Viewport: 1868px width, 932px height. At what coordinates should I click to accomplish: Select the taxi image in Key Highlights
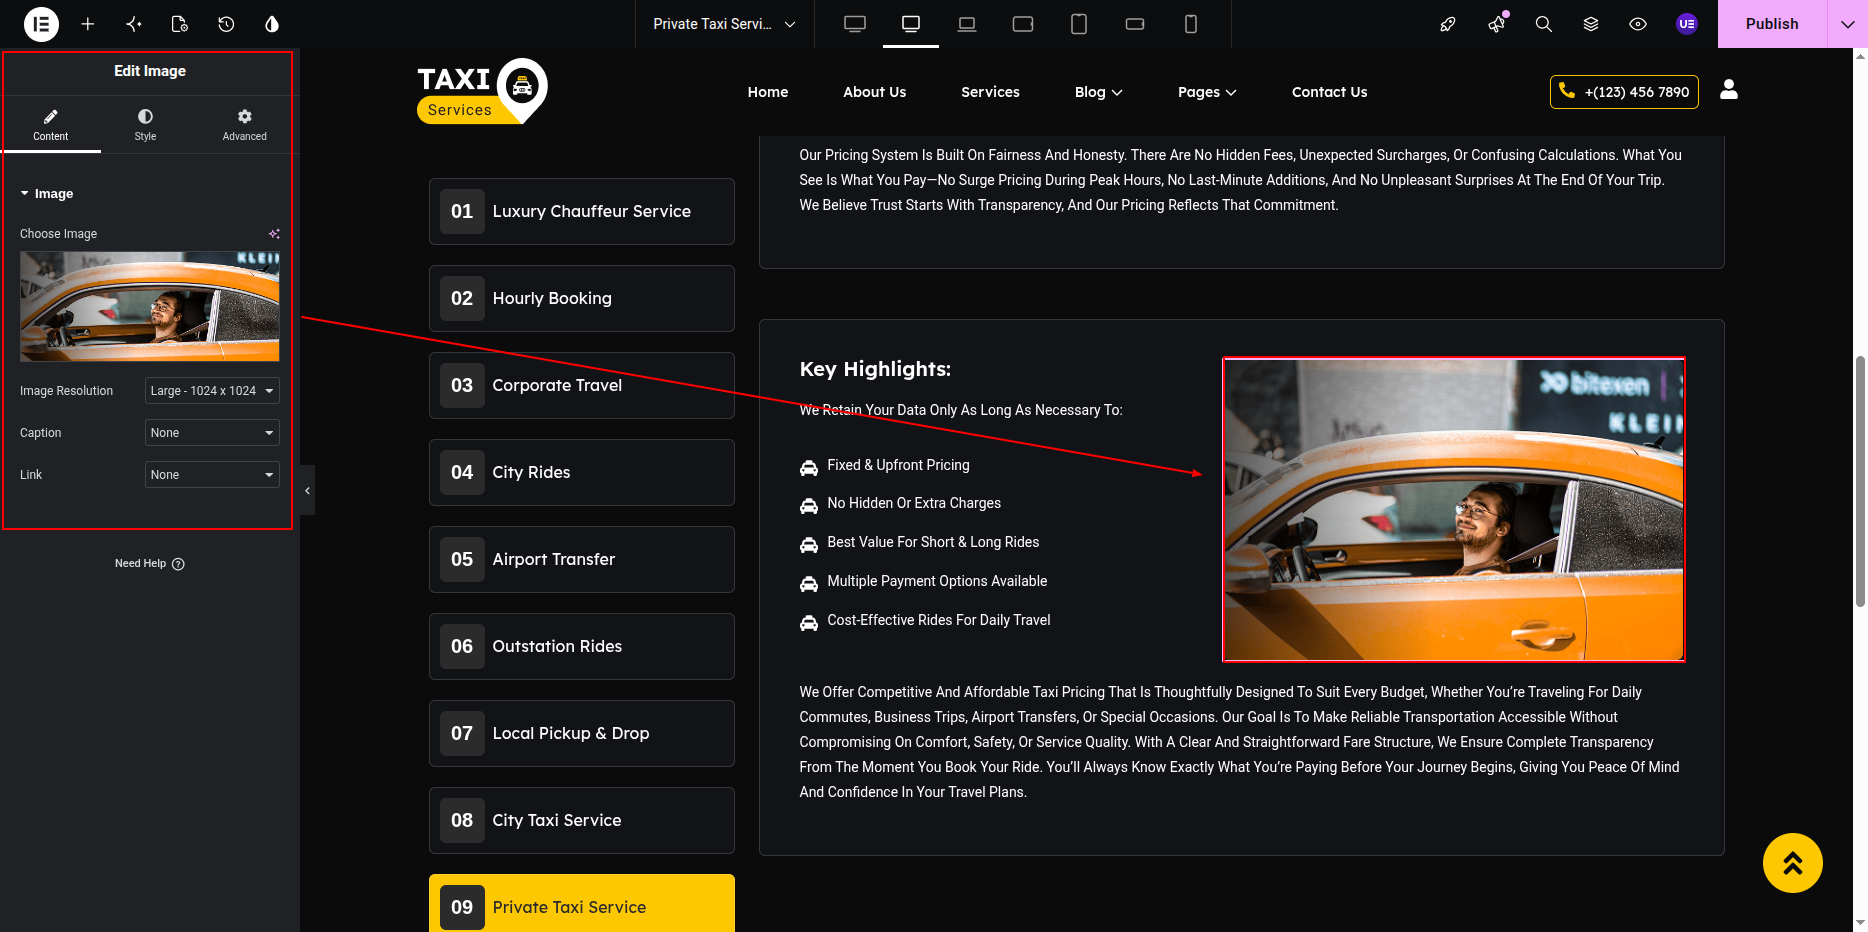(1454, 510)
